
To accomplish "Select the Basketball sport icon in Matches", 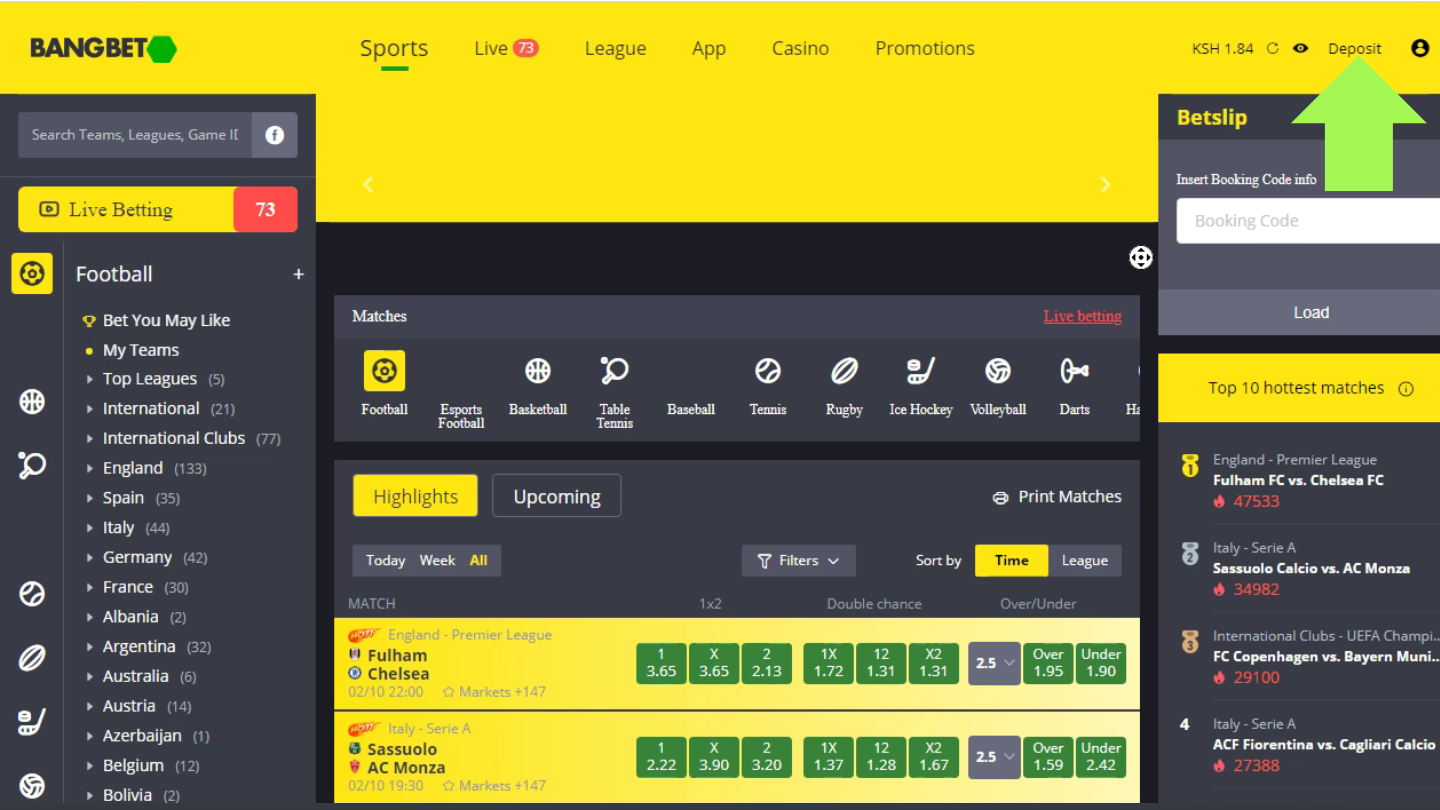I will point(537,372).
